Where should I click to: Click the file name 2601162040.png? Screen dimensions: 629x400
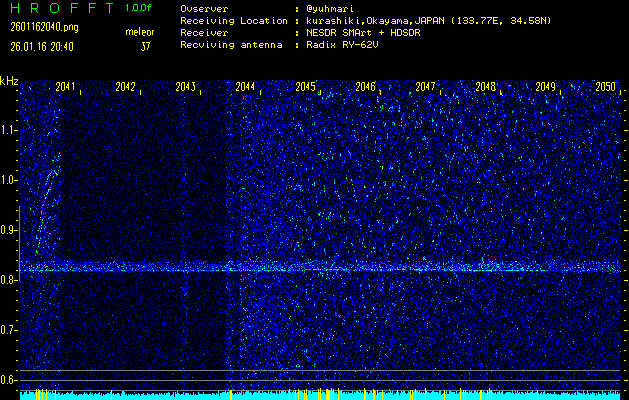pyautogui.click(x=45, y=27)
